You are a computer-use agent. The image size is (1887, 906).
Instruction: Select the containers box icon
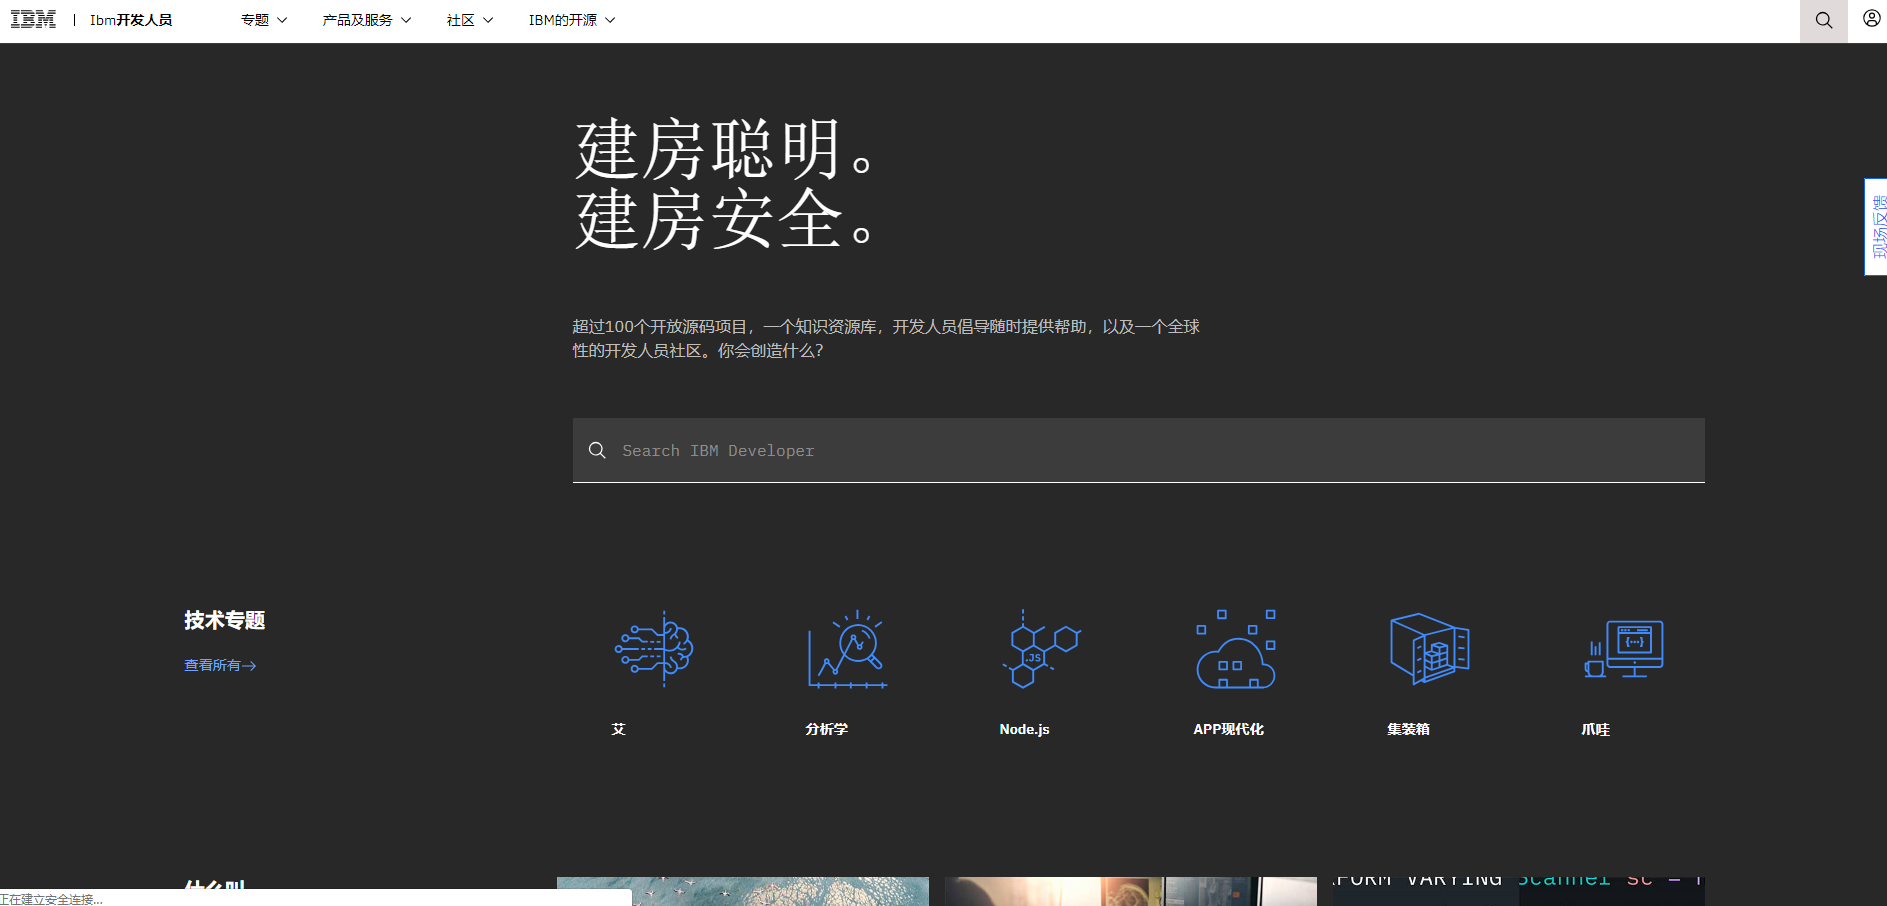tap(1430, 648)
